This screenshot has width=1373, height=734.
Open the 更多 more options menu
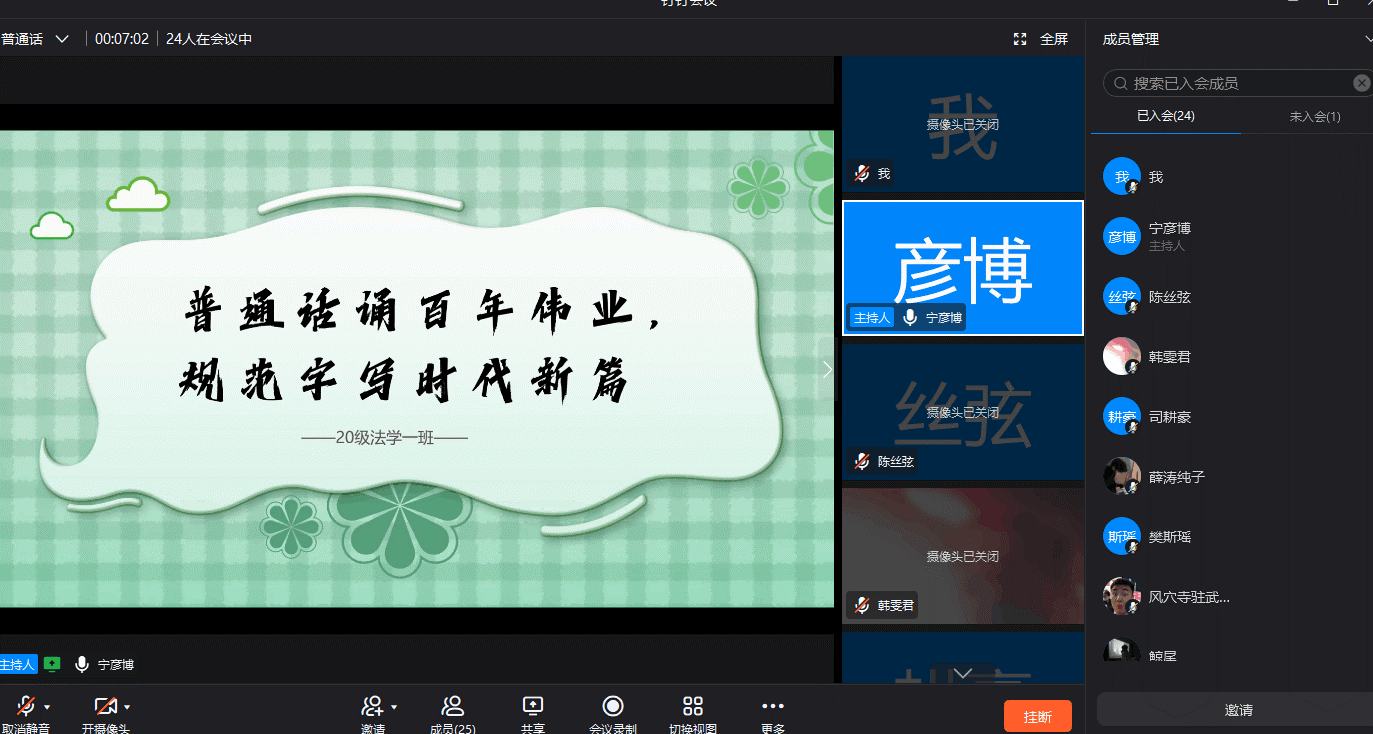(773, 706)
